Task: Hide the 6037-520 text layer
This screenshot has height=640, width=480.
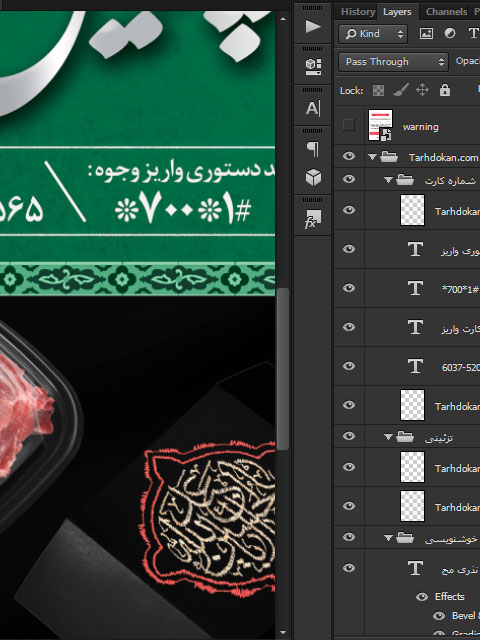Action: tap(349, 366)
